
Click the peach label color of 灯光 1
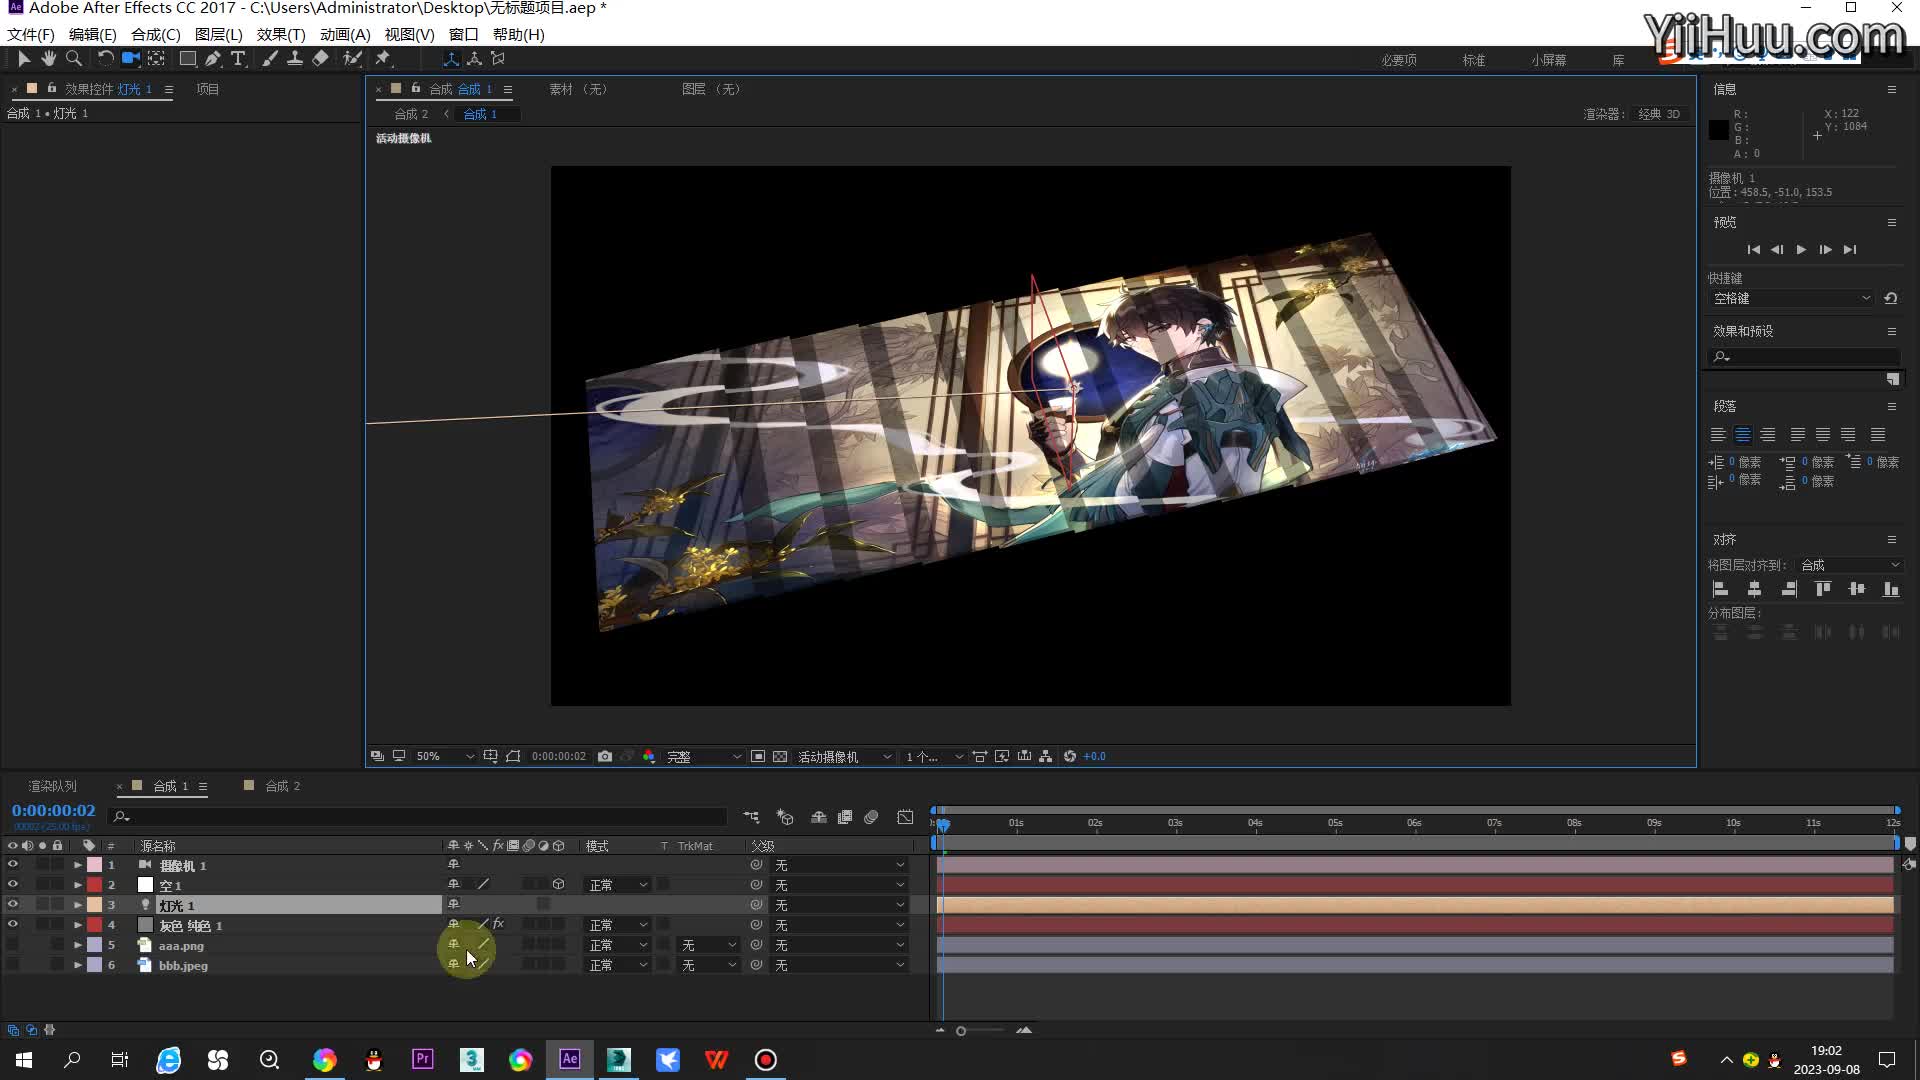pos(94,905)
